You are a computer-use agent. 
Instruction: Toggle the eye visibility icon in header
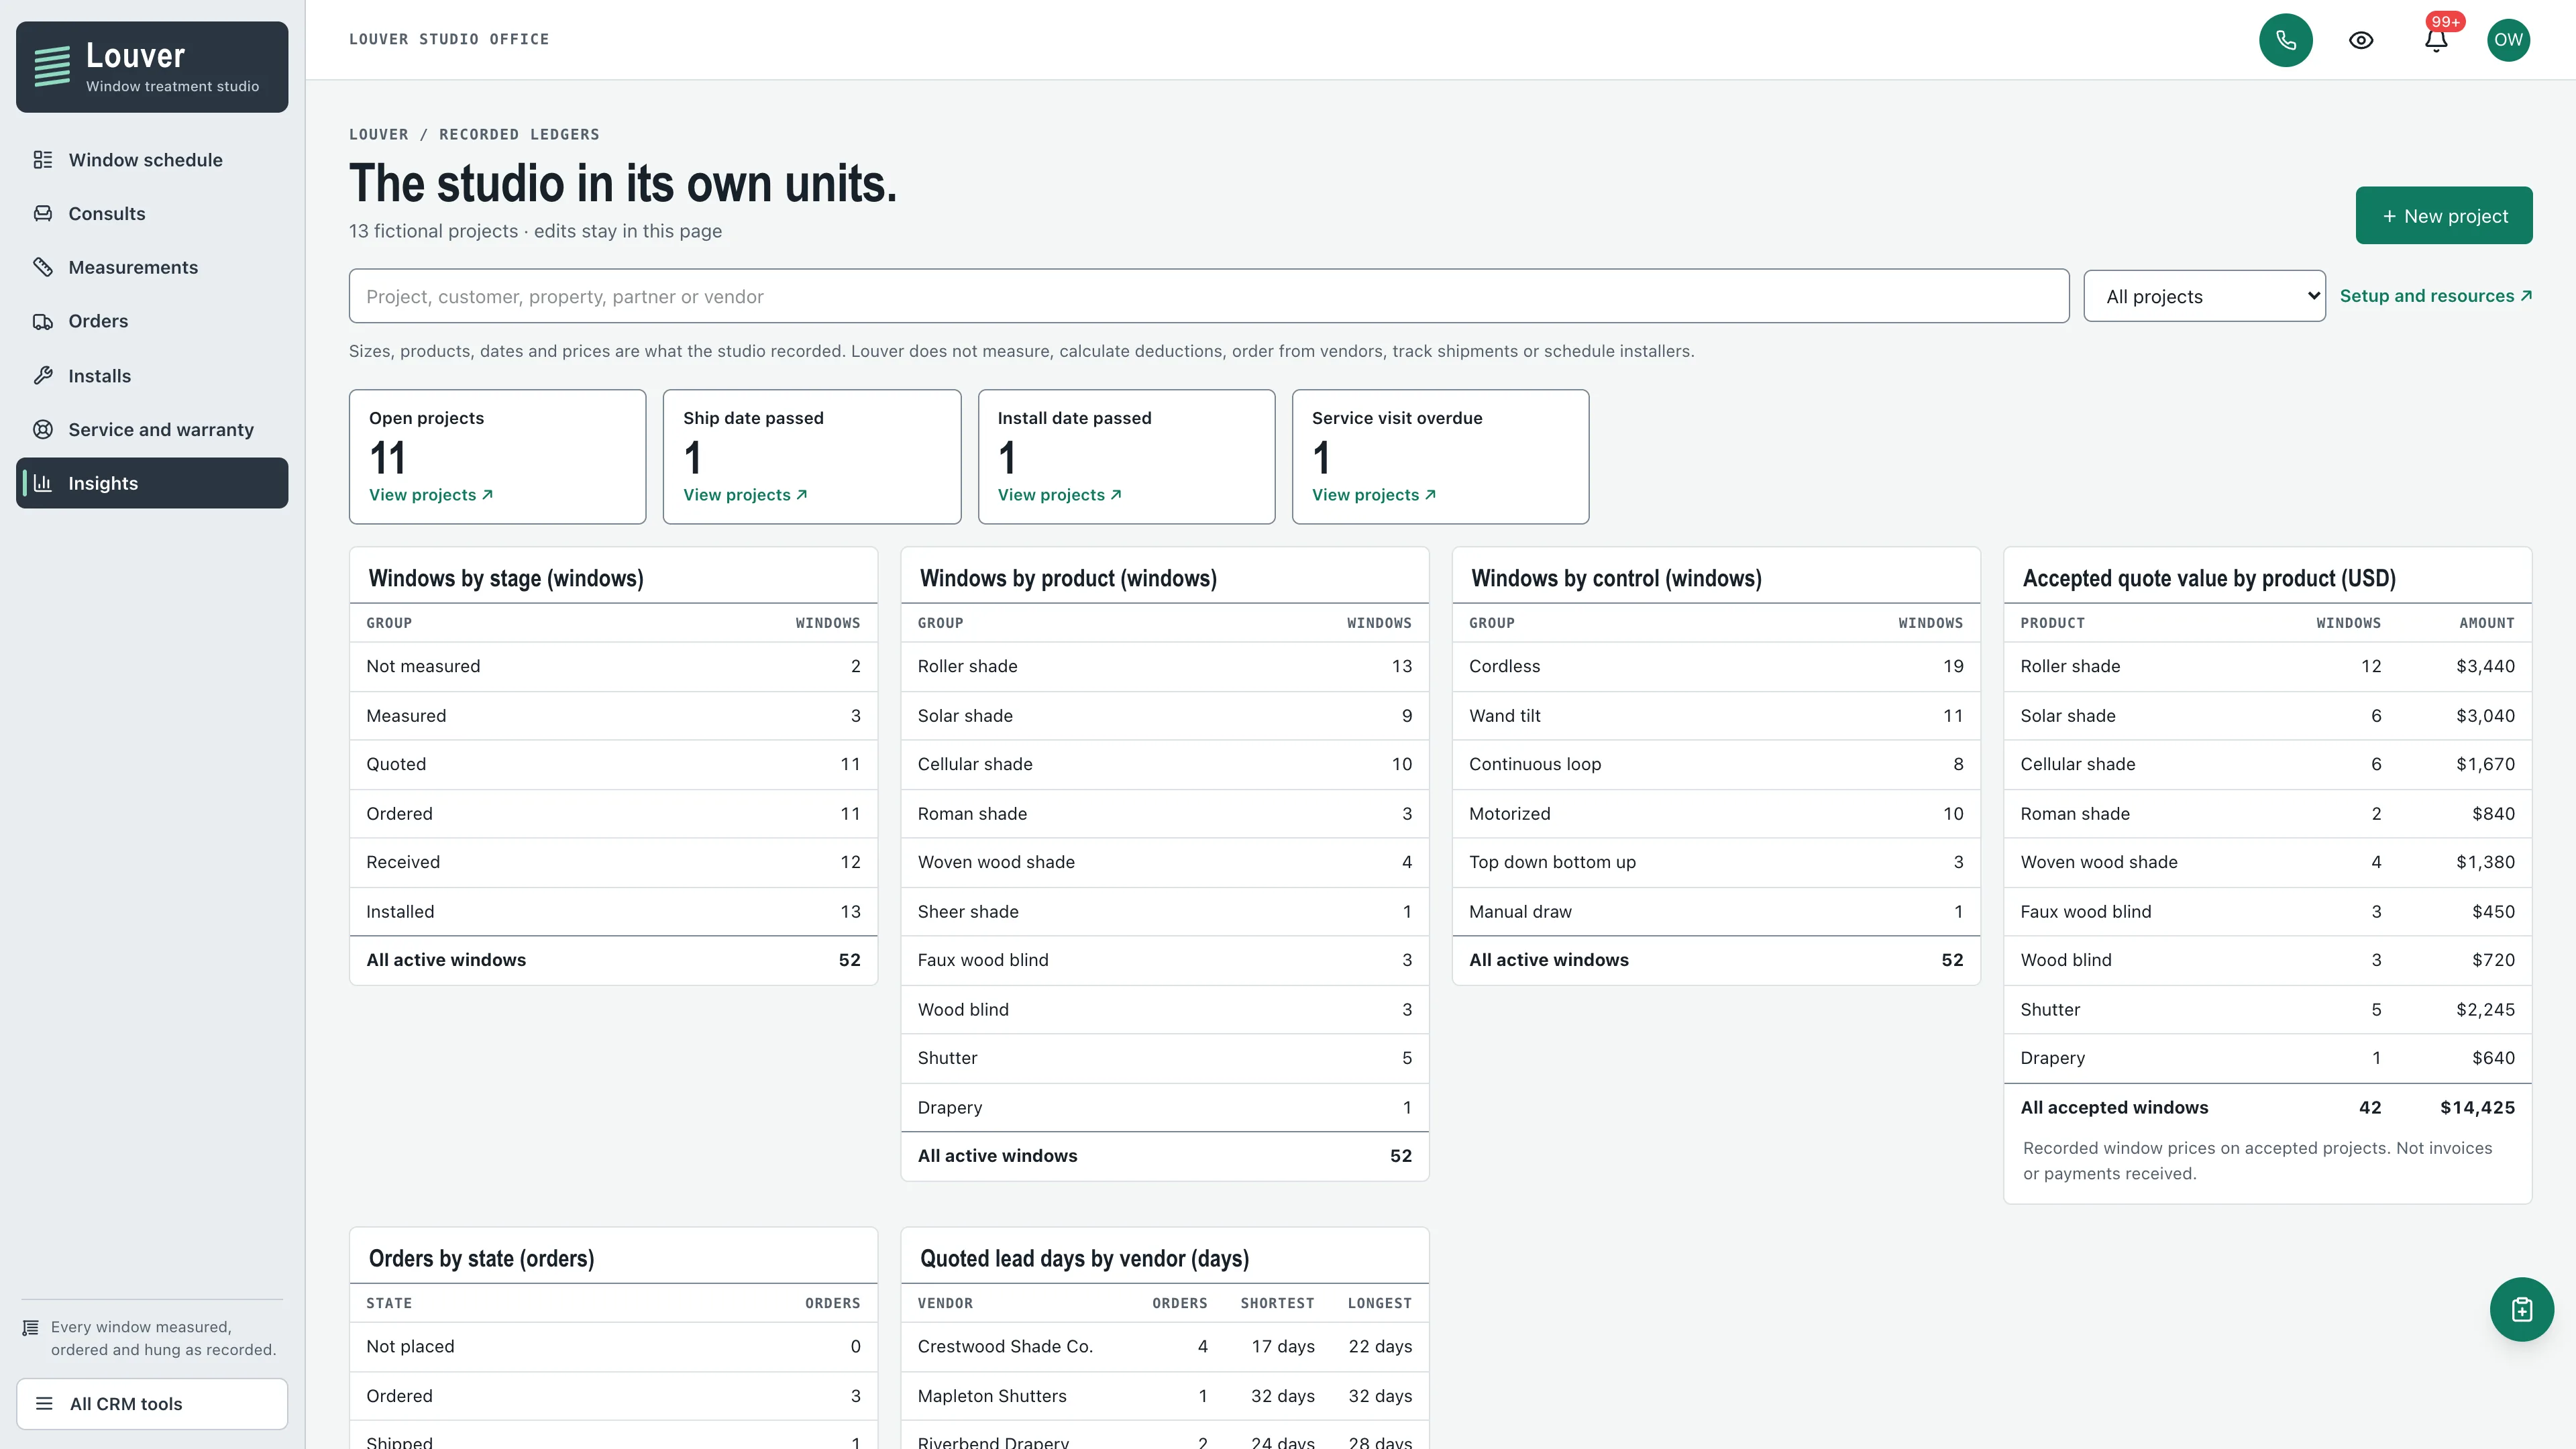(x=2360, y=40)
